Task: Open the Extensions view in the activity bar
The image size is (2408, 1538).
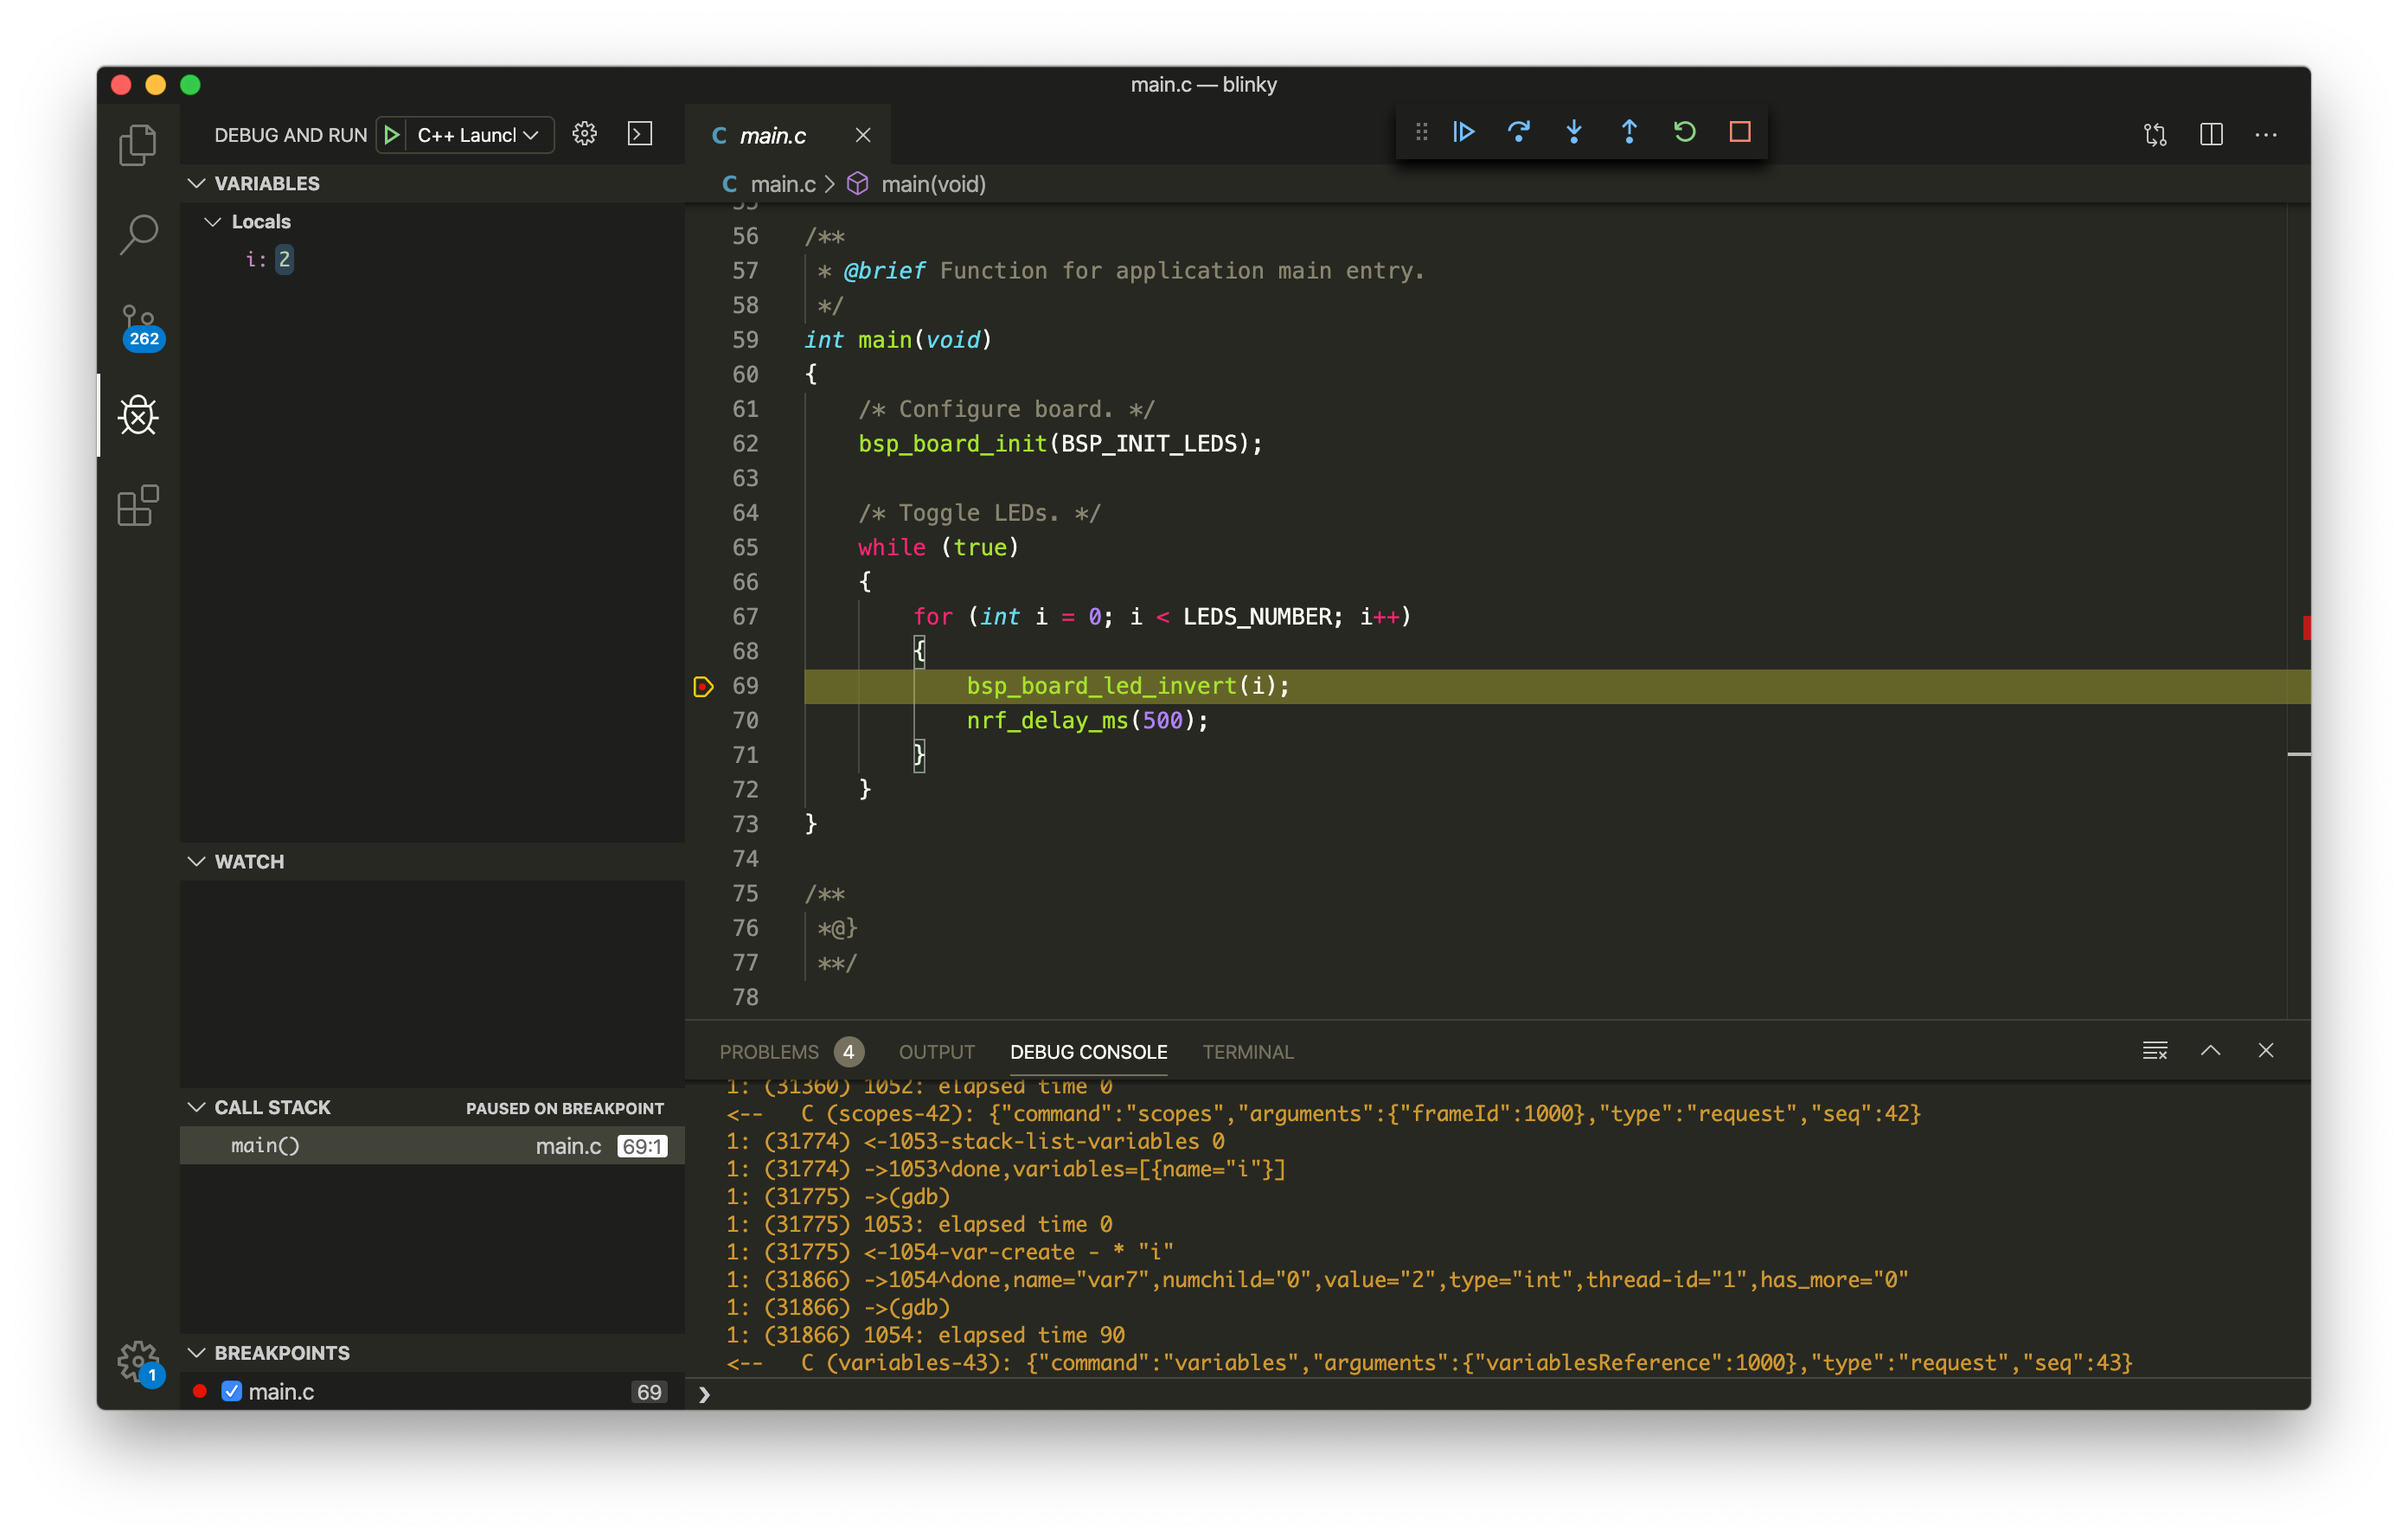Action: point(139,506)
